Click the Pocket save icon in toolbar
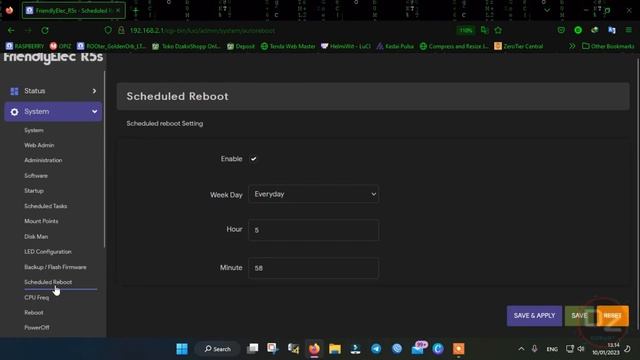Screen dimensions: 640x360 click(561, 30)
